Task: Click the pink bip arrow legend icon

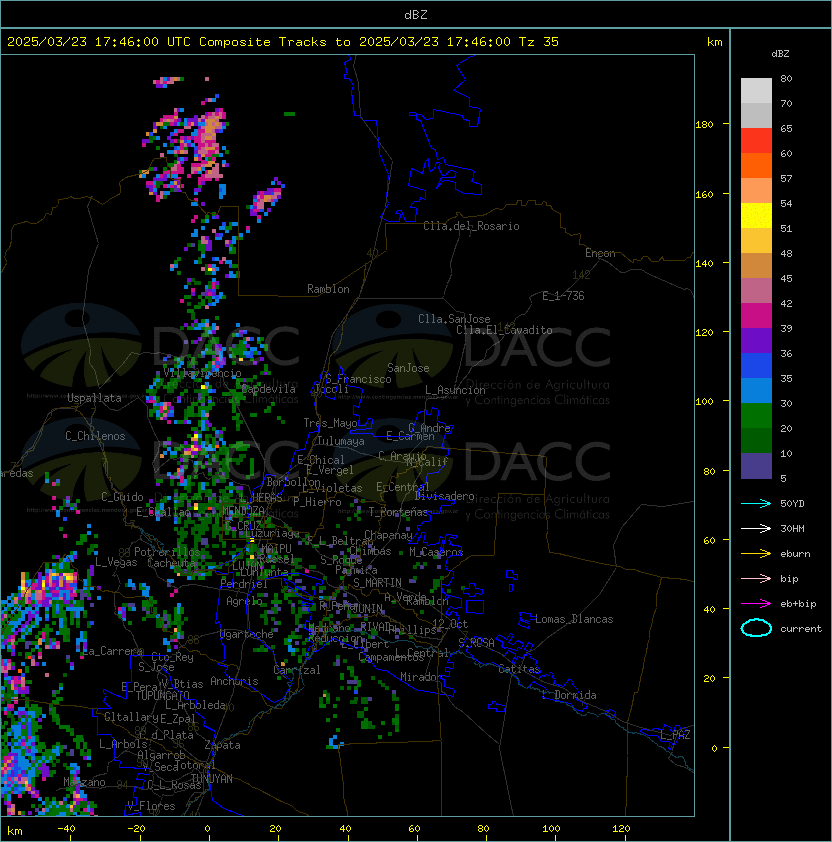Action: [x=756, y=579]
